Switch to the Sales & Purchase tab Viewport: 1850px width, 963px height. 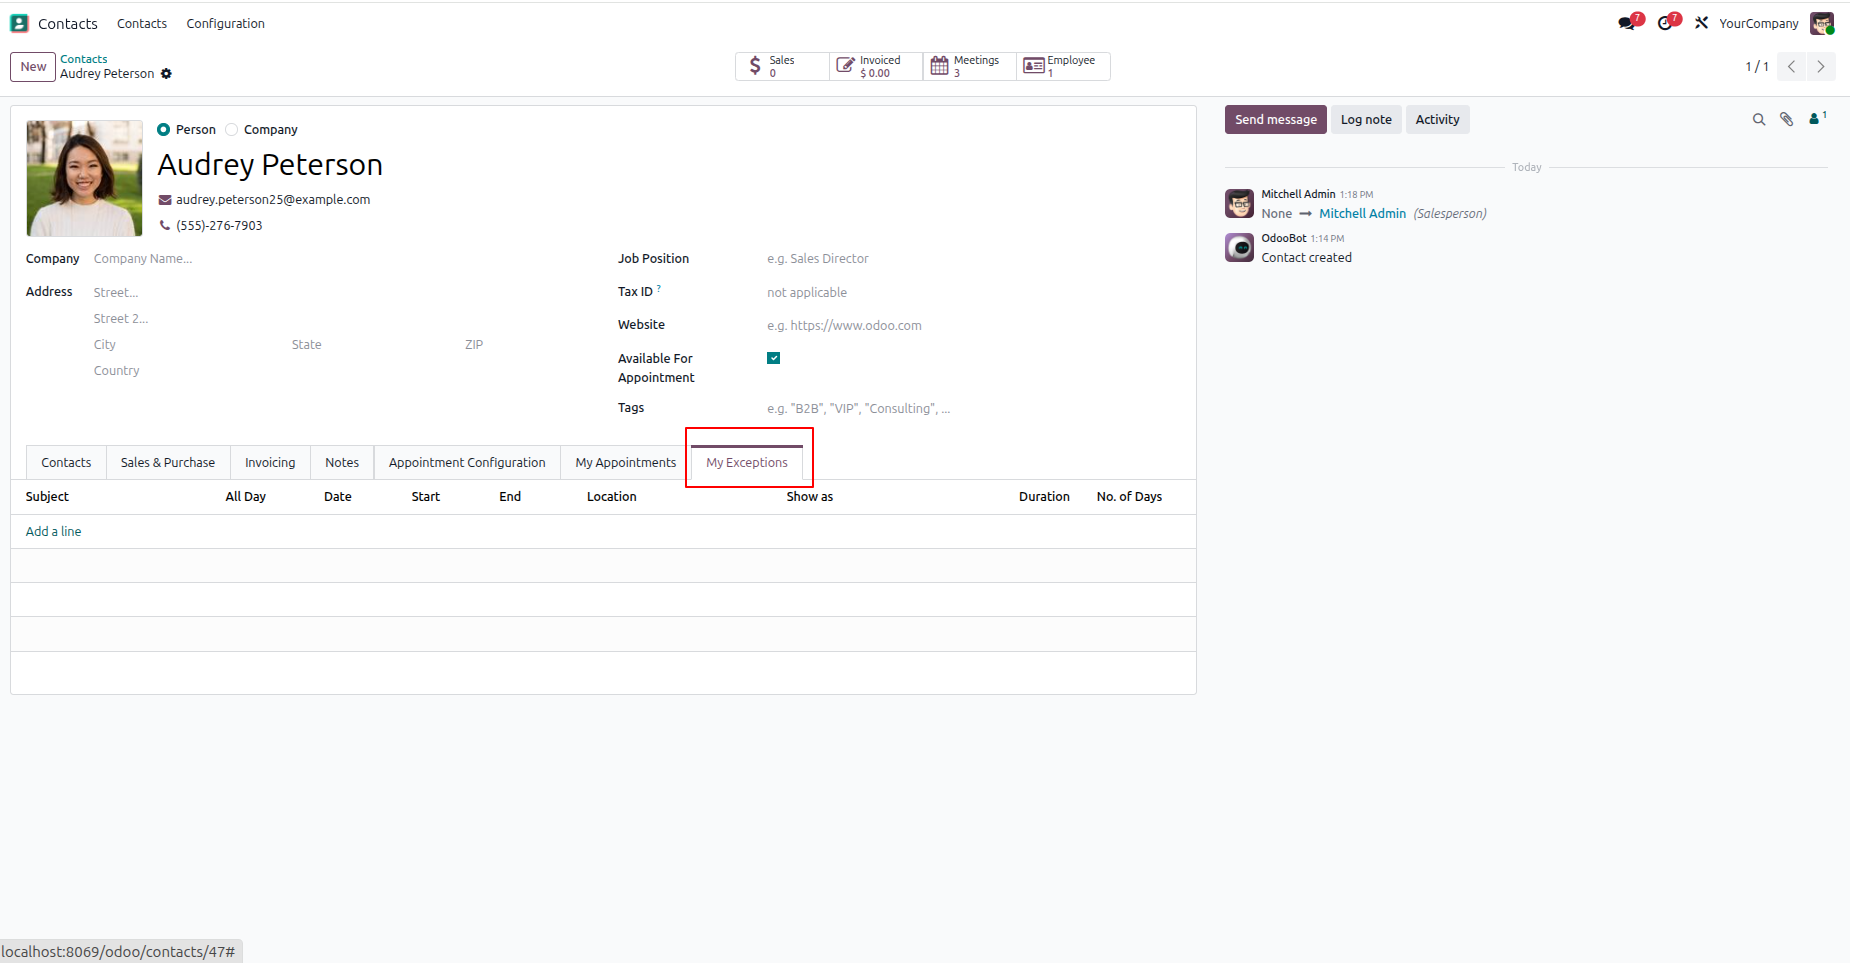click(x=168, y=463)
